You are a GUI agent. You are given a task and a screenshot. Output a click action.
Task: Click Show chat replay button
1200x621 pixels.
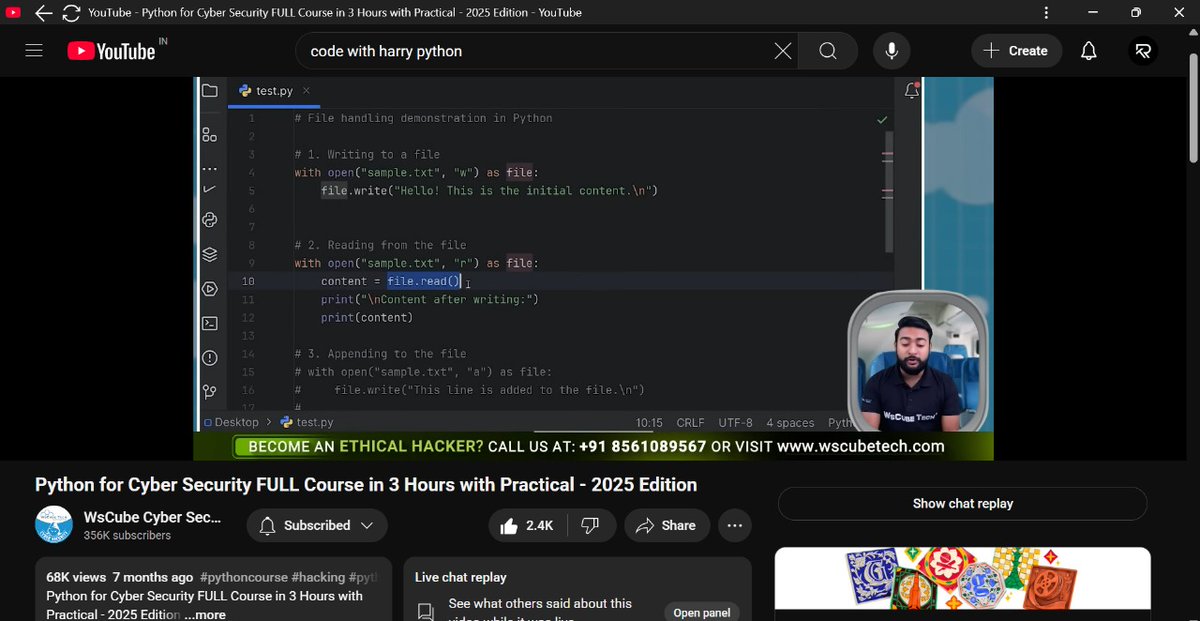pos(962,503)
